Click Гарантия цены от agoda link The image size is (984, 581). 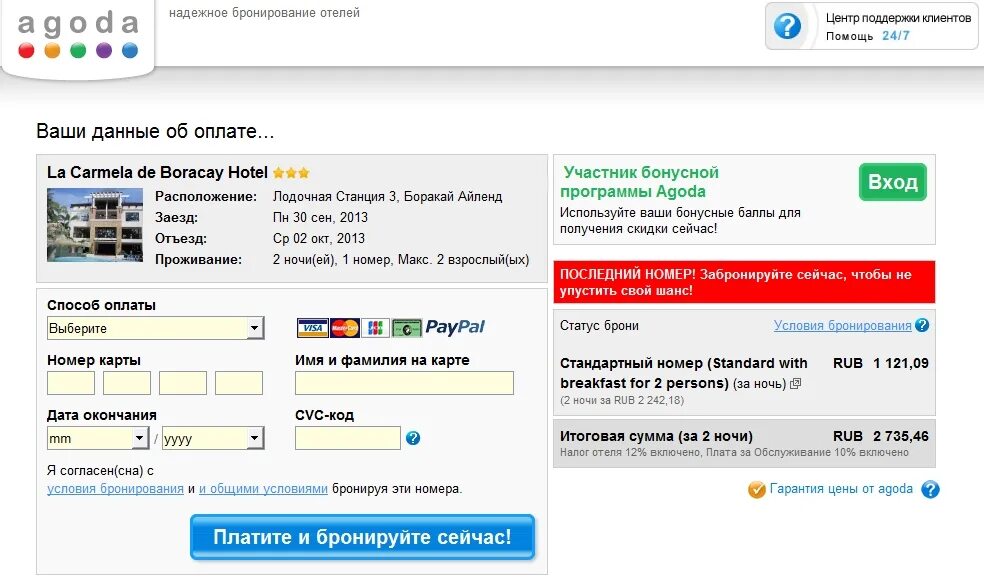[841, 489]
